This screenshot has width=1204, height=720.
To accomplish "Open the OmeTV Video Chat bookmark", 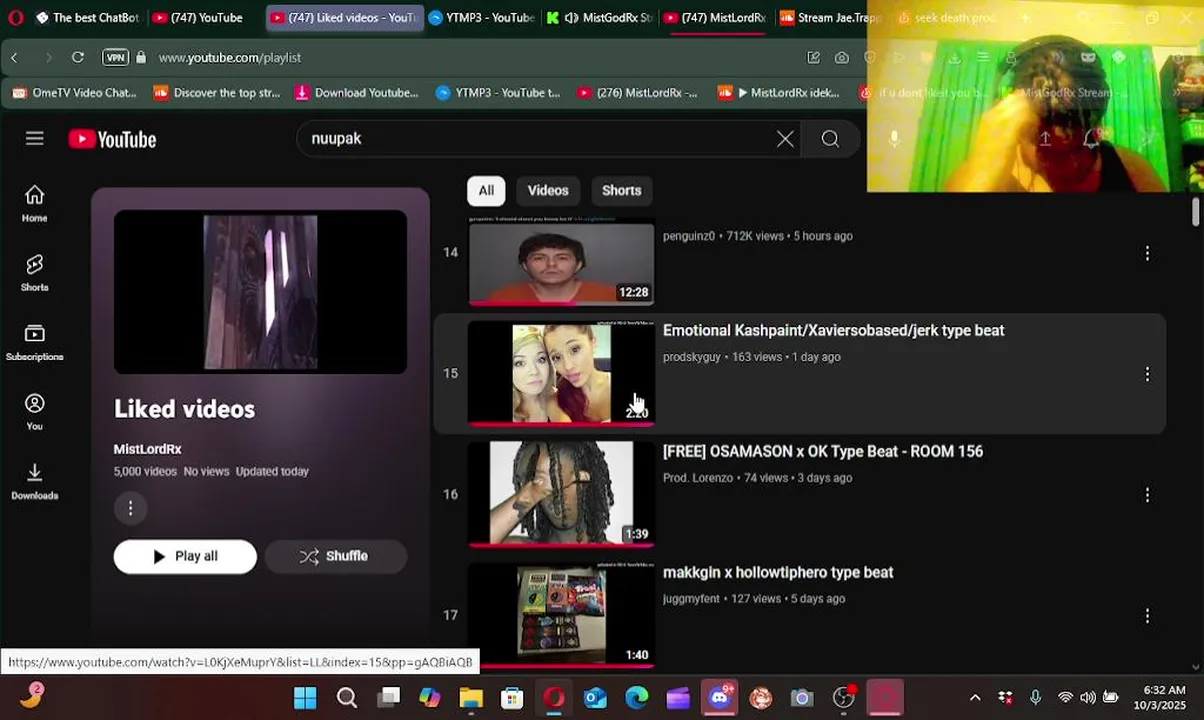I will (x=74, y=93).
